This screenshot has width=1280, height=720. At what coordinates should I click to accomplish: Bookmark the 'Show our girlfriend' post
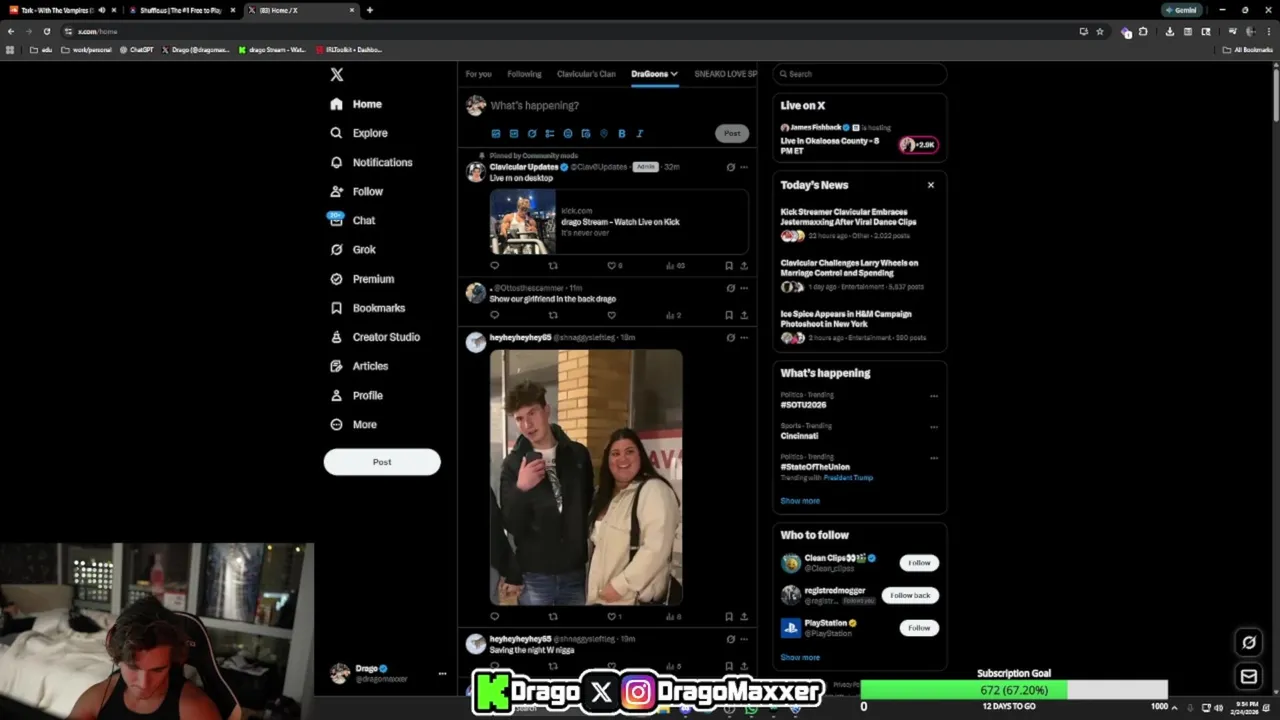pos(729,315)
